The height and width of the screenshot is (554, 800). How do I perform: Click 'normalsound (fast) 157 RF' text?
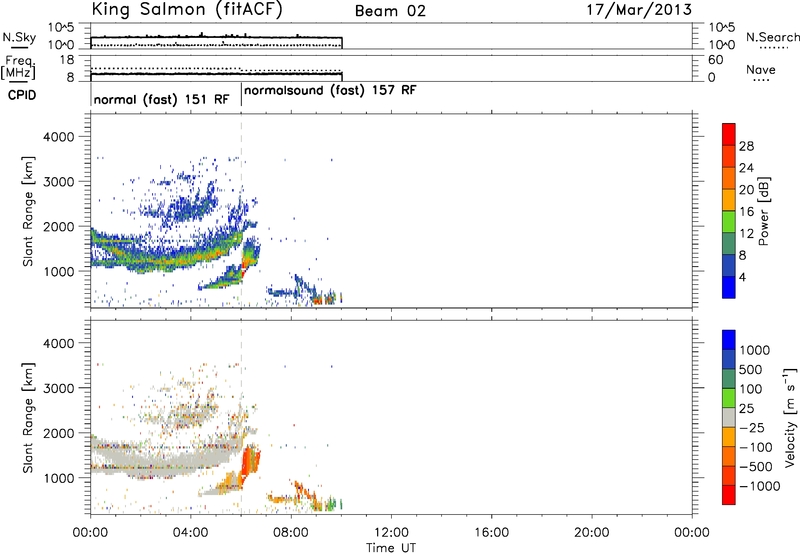330,90
